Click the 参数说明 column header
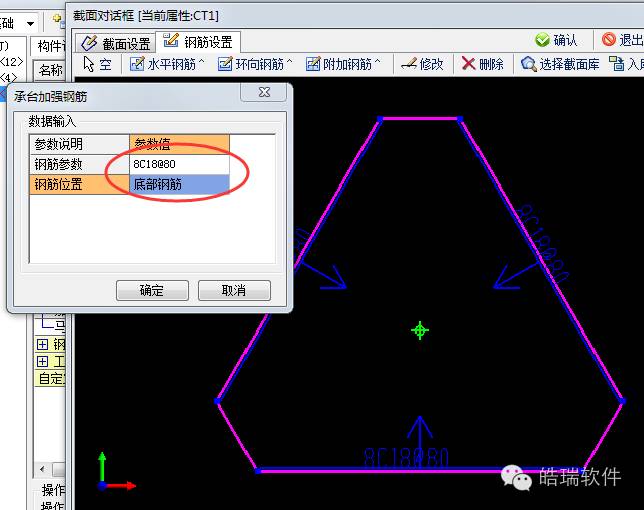This screenshot has height=510, width=644. pos(79,144)
